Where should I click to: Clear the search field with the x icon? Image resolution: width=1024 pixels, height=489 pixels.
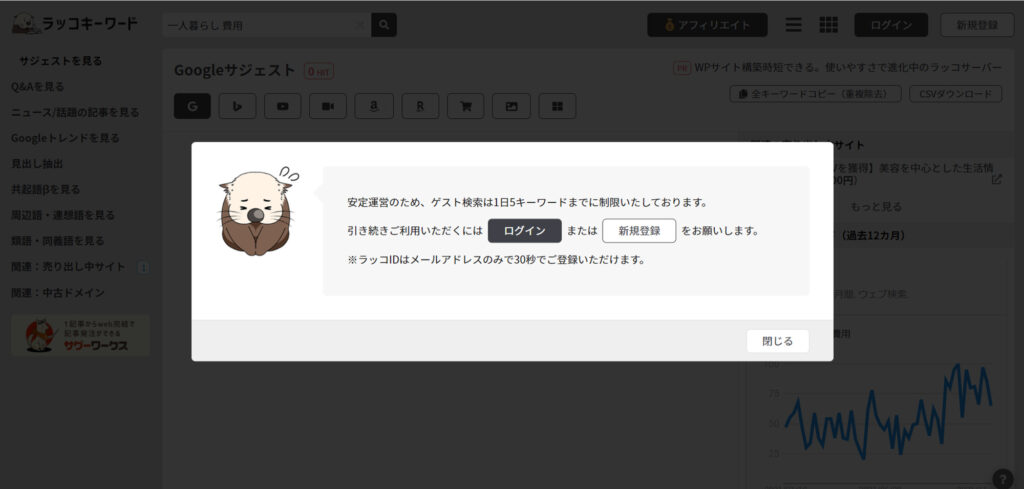[360, 25]
